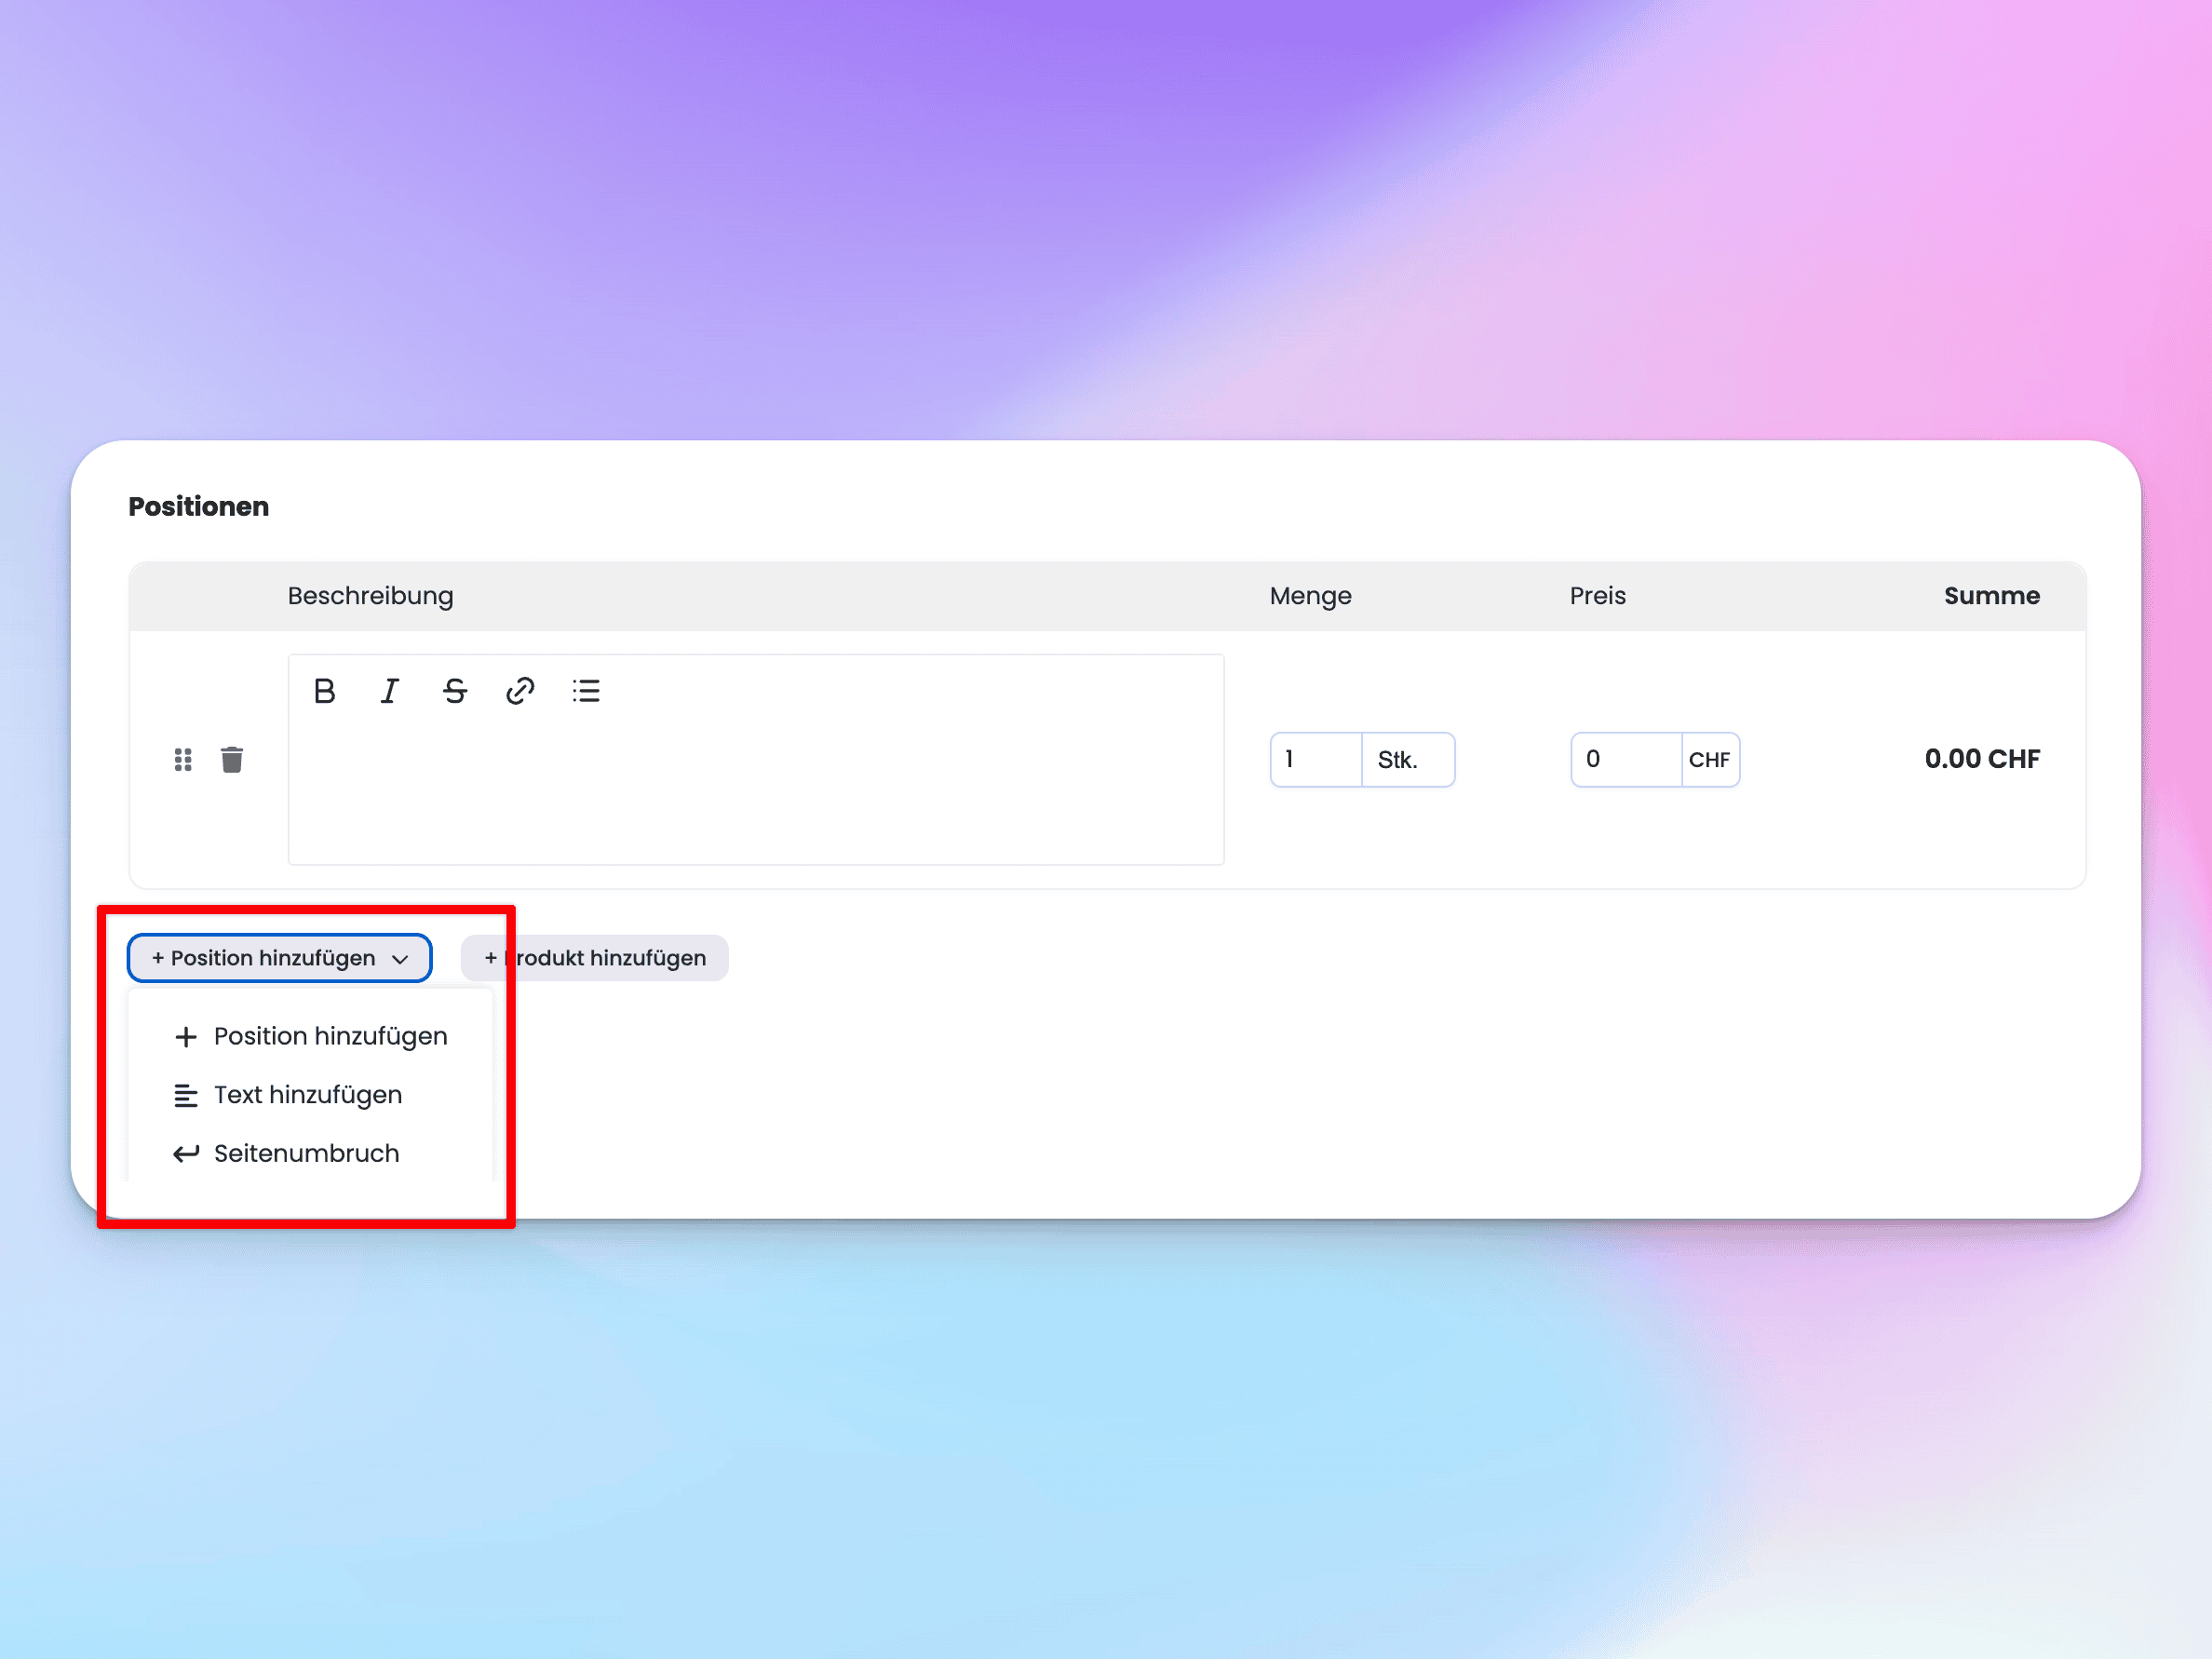Insert a link in description

point(520,691)
